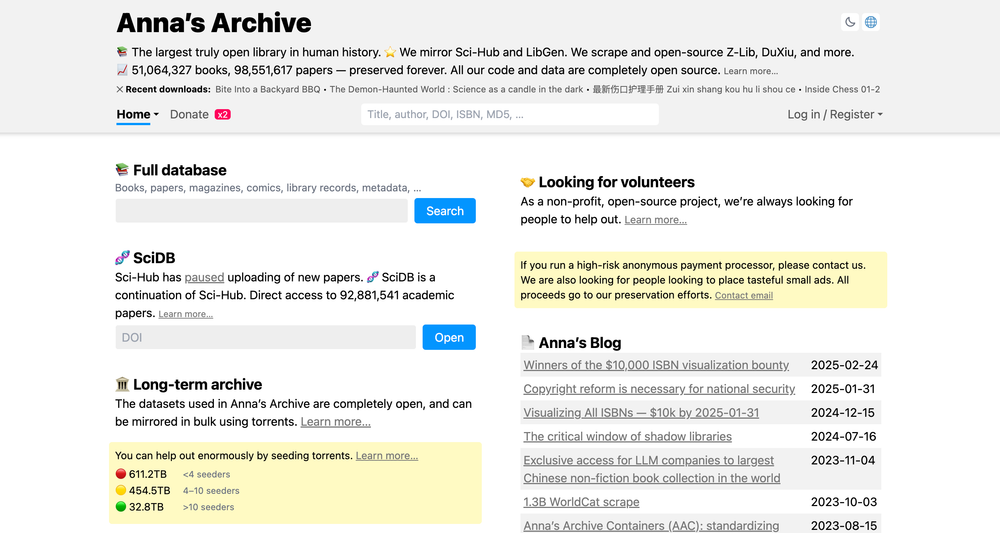1000x533 pixels.
Task: Click the DOI input field
Action: click(265, 337)
